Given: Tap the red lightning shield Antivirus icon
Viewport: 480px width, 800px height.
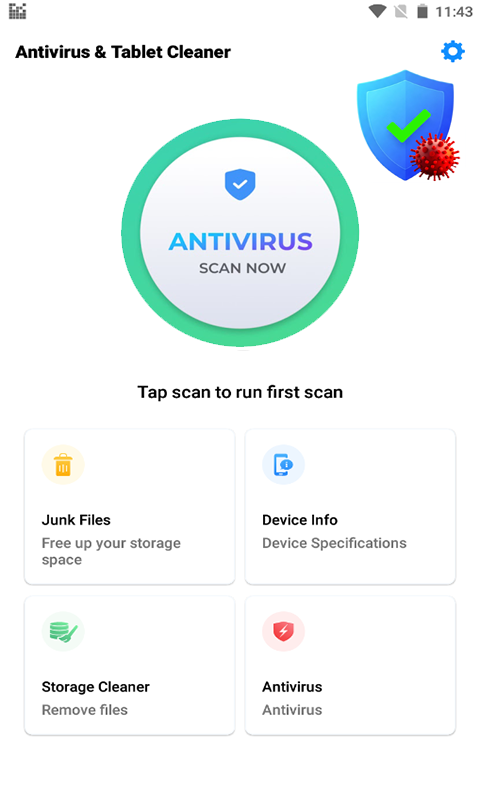Looking at the screenshot, I should coord(283,631).
